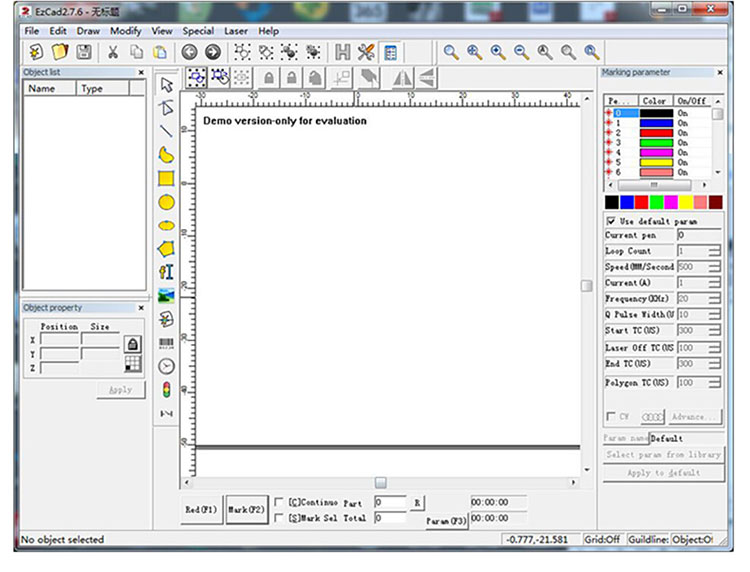Screen dimensions: 750x572
Task: Choose the barcode tool
Action: point(166,343)
